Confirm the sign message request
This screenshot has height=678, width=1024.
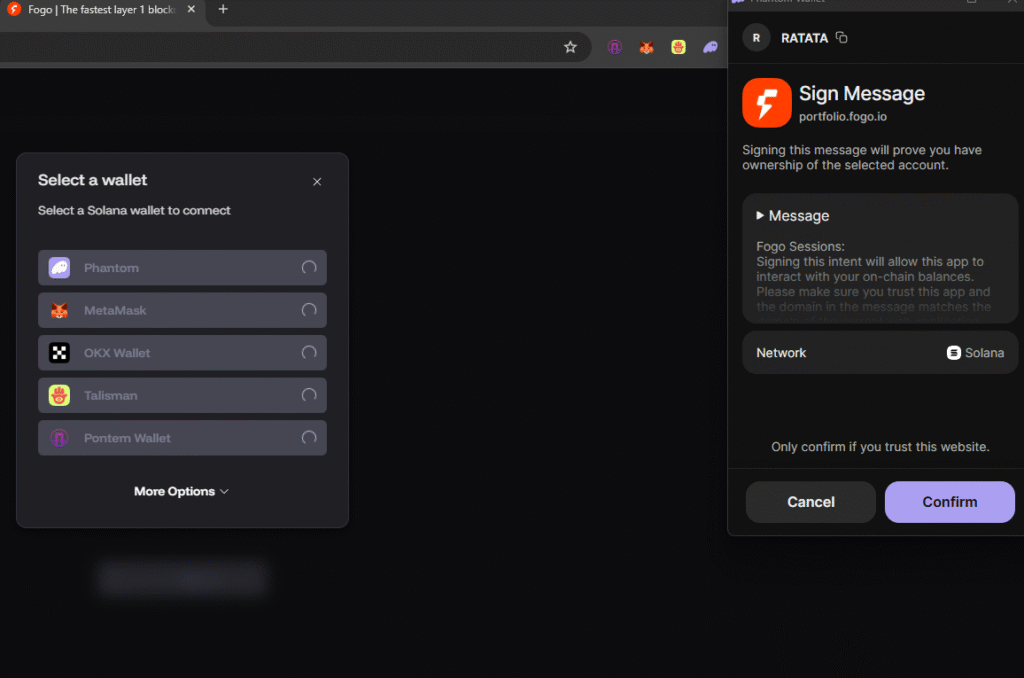pos(949,502)
